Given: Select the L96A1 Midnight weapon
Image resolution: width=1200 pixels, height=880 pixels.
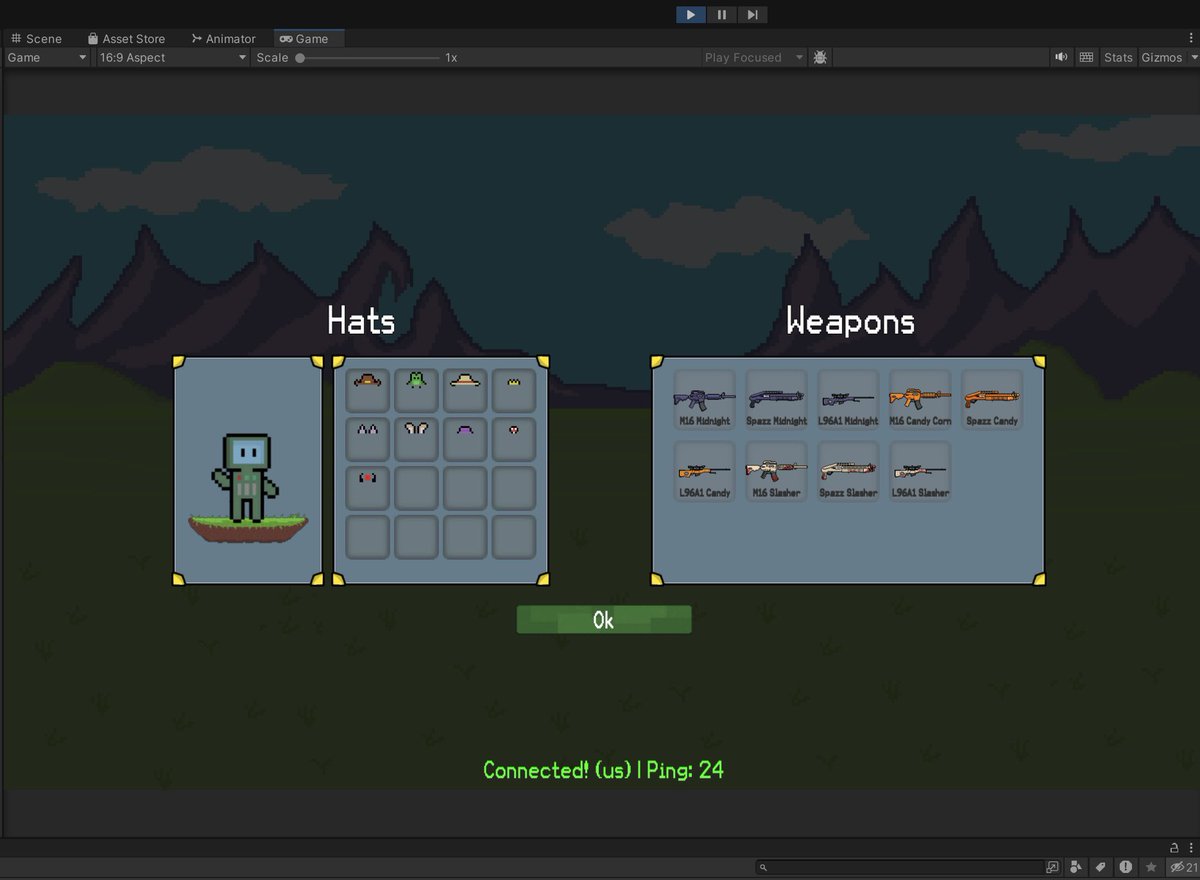Looking at the screenshot, I should [x=848, y=400].
